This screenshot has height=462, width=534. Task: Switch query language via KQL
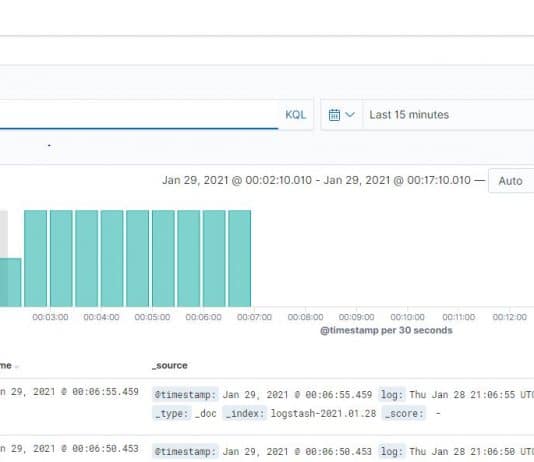(x=295, y=115)
